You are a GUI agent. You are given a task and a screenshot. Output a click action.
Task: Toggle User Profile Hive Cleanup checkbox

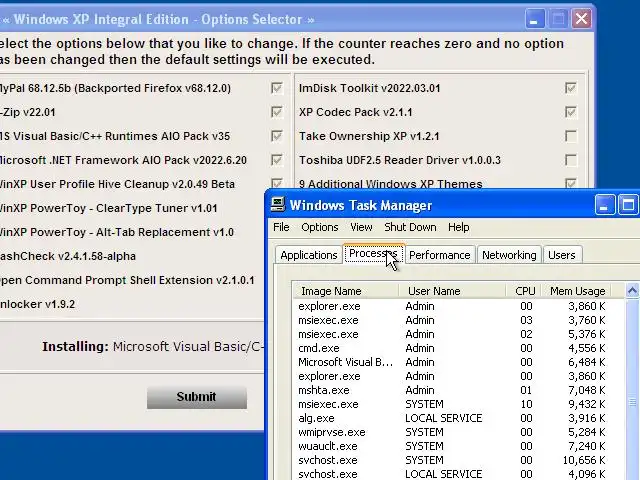pos(277,183)
